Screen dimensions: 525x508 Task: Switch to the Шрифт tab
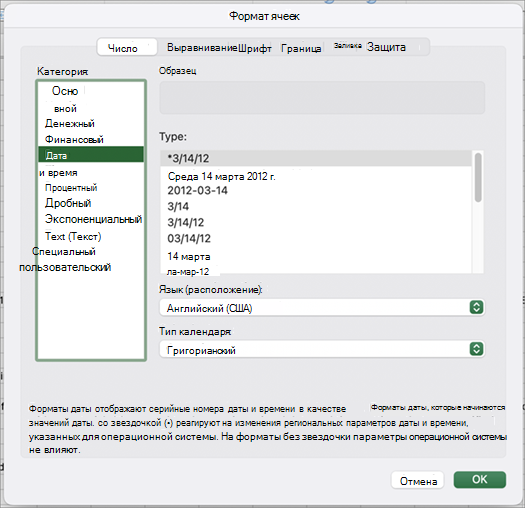pos(255,48)
